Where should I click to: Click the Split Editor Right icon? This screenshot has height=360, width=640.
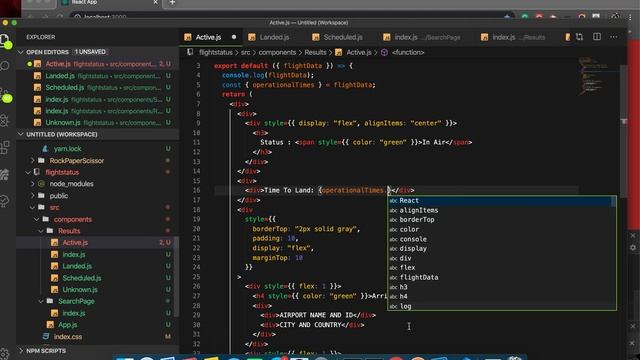point(597,37)
